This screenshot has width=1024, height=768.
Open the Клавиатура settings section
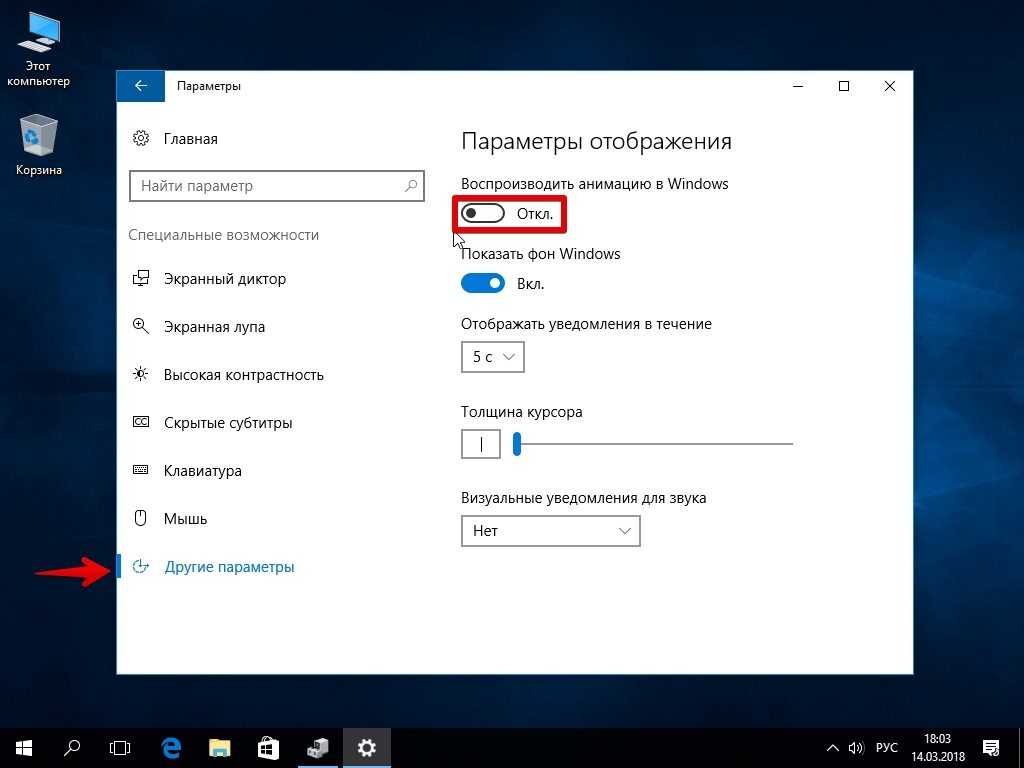pyautogui.click(x=202, y=471)
